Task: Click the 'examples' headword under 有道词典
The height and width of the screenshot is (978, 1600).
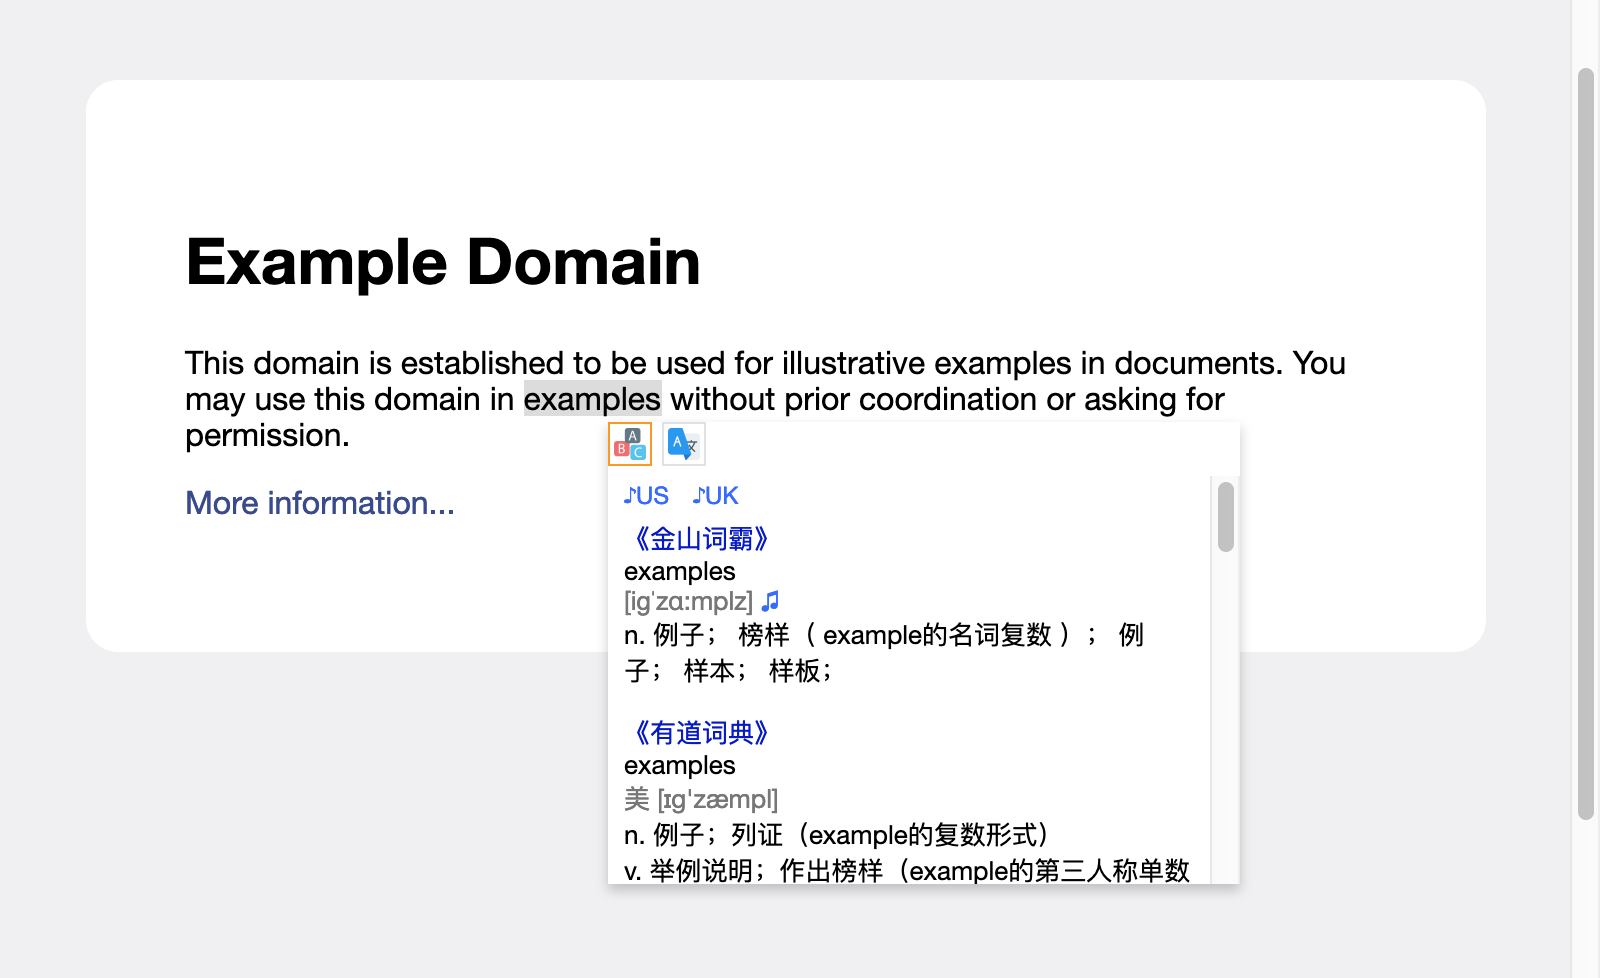Action: coord(680,765)
